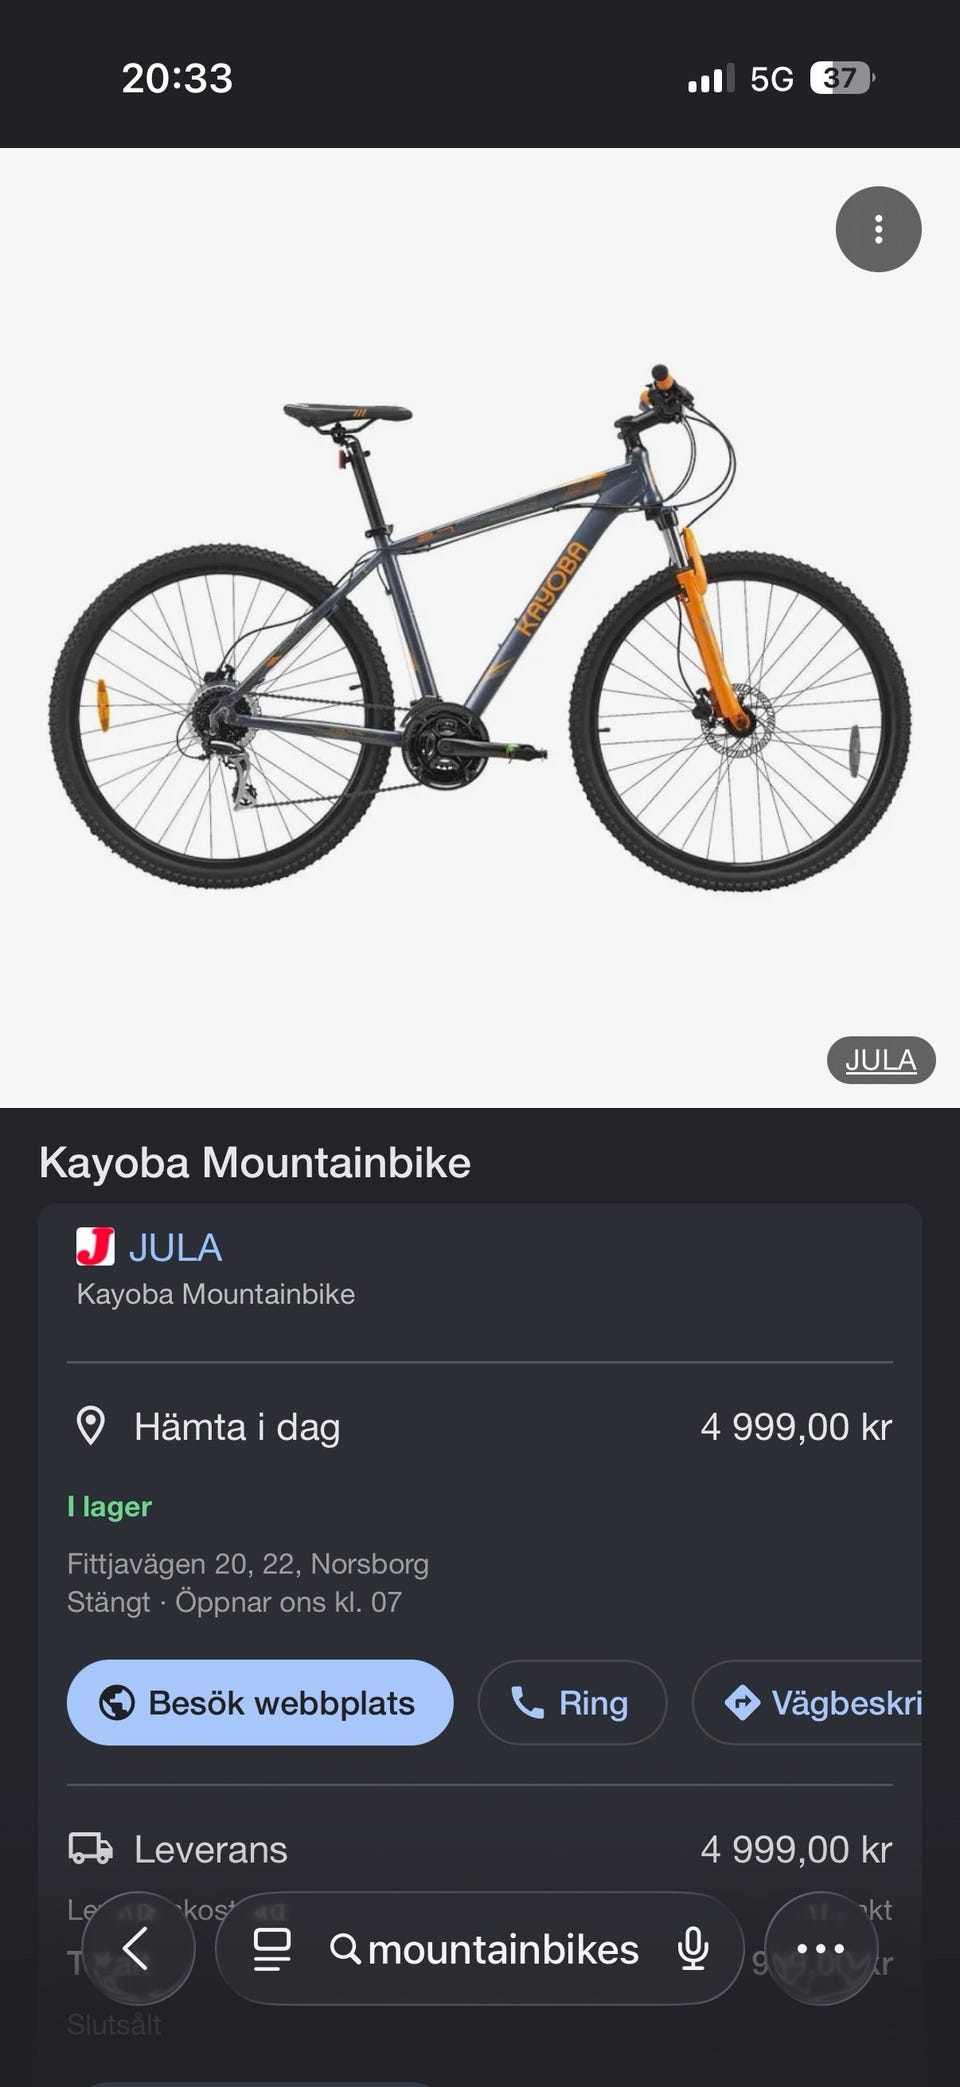Tap the delivery truck icon by Leverans
The image size is (960, 2087).
click(91, 1849)
